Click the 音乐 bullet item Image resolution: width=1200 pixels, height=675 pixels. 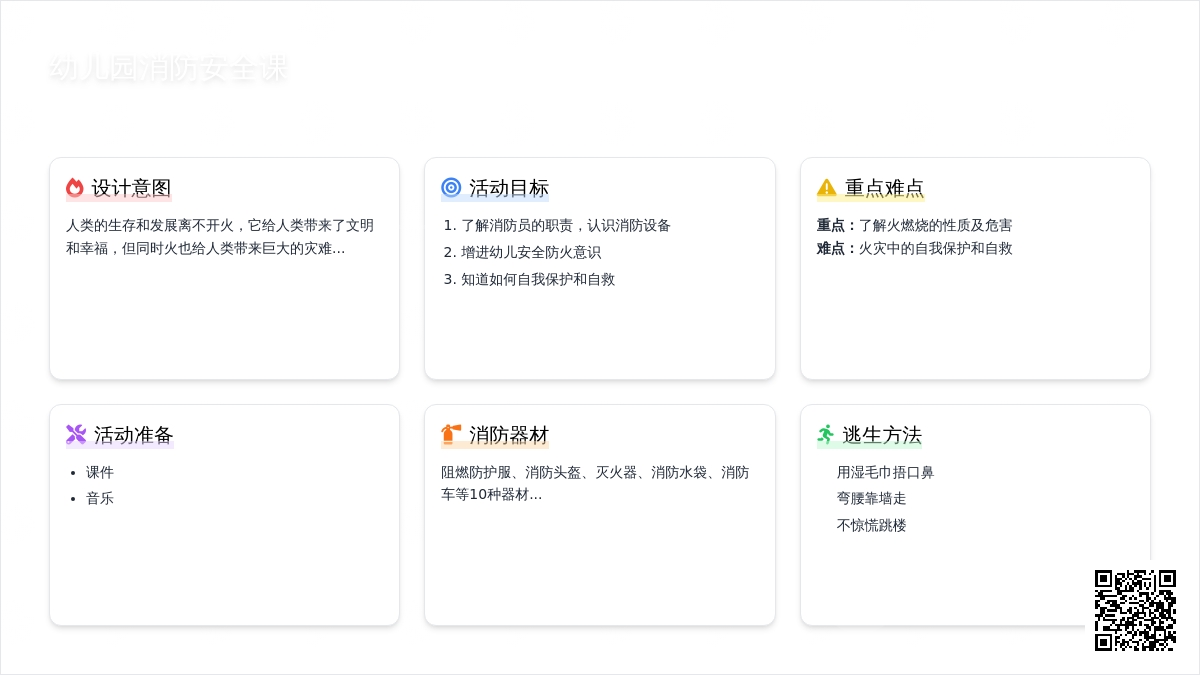(x=100, y=498)
